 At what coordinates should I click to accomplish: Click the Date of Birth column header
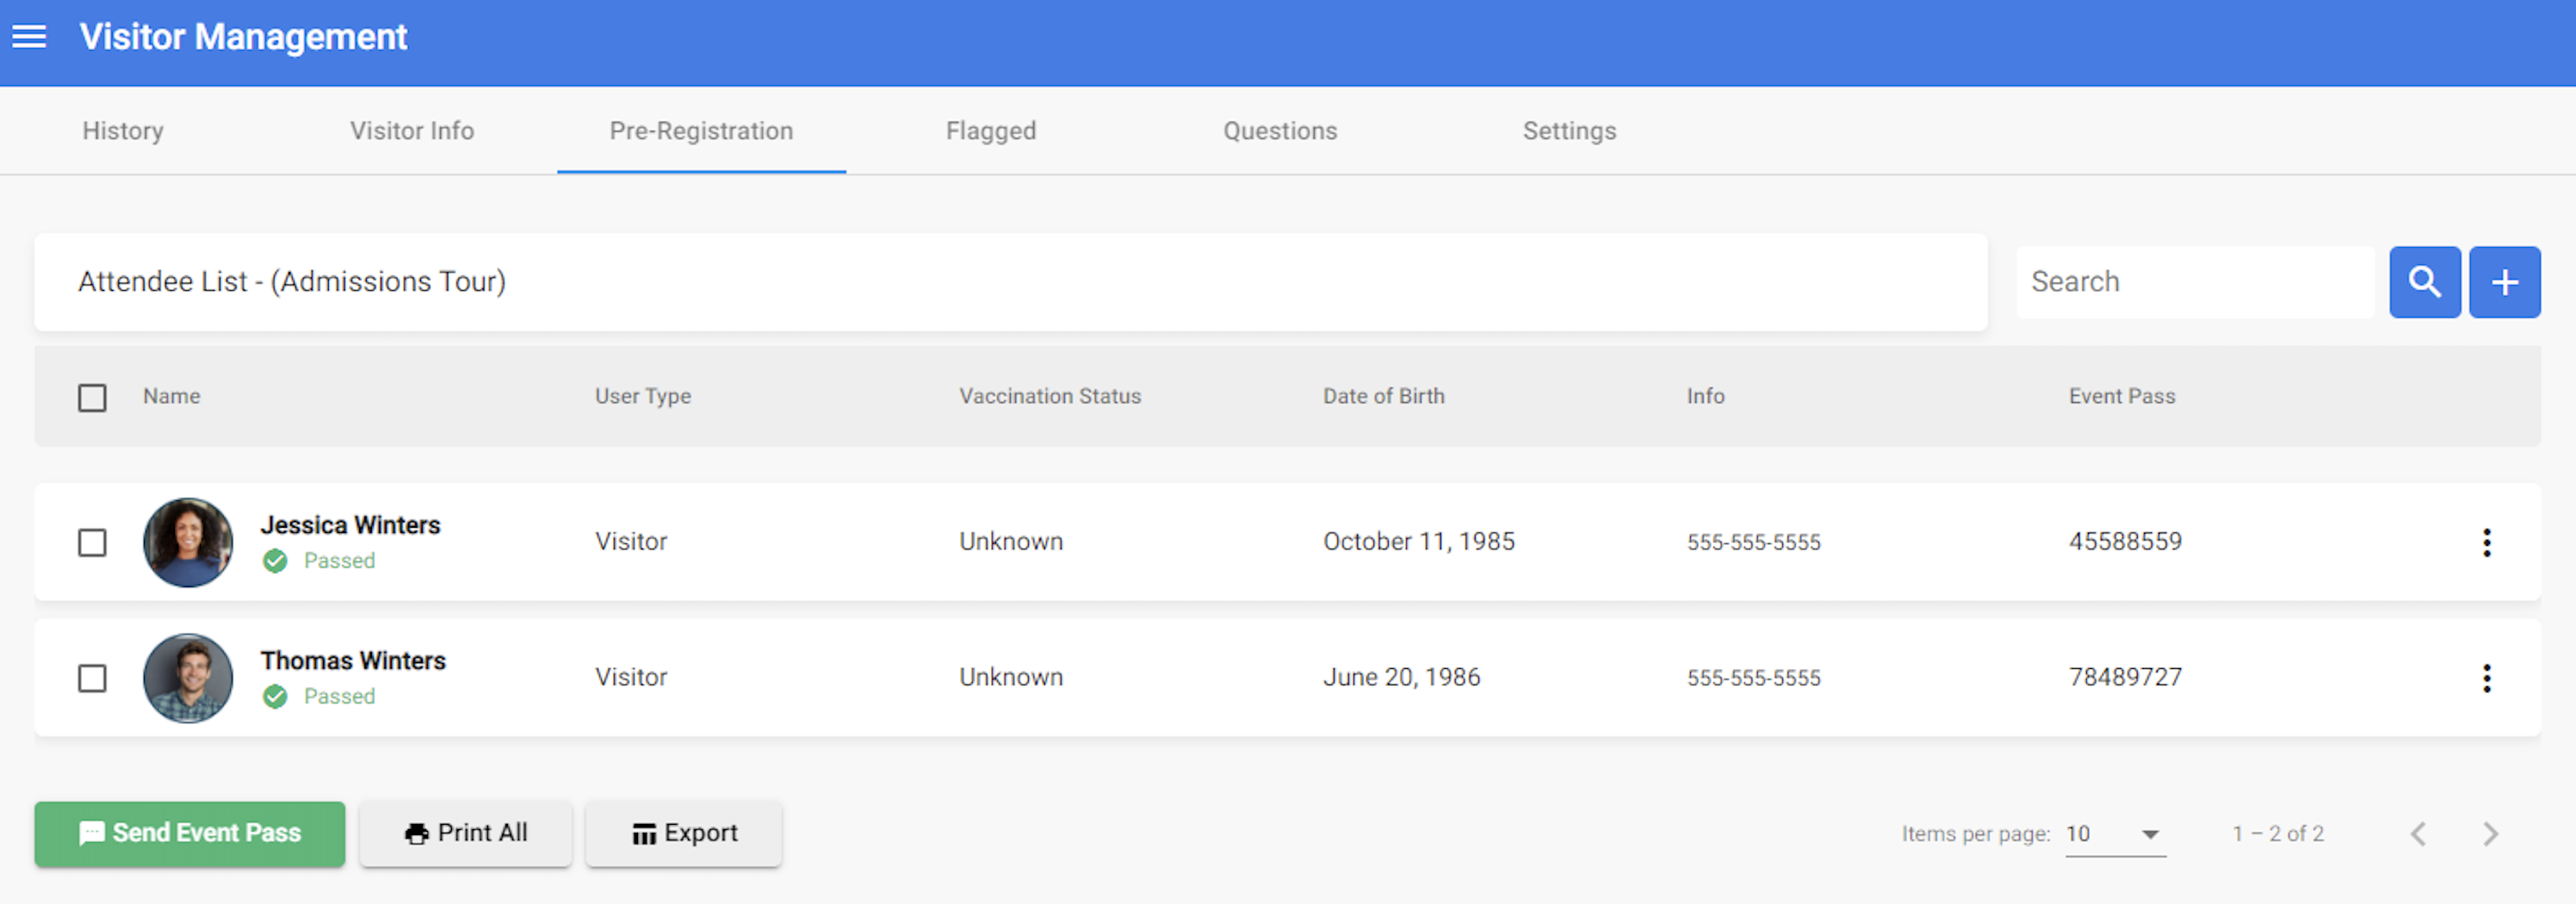(1384, 396)
